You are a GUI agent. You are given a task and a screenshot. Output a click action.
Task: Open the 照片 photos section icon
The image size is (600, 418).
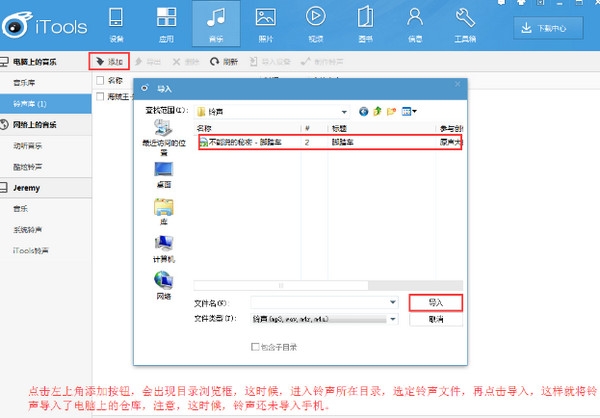point(266,24)
